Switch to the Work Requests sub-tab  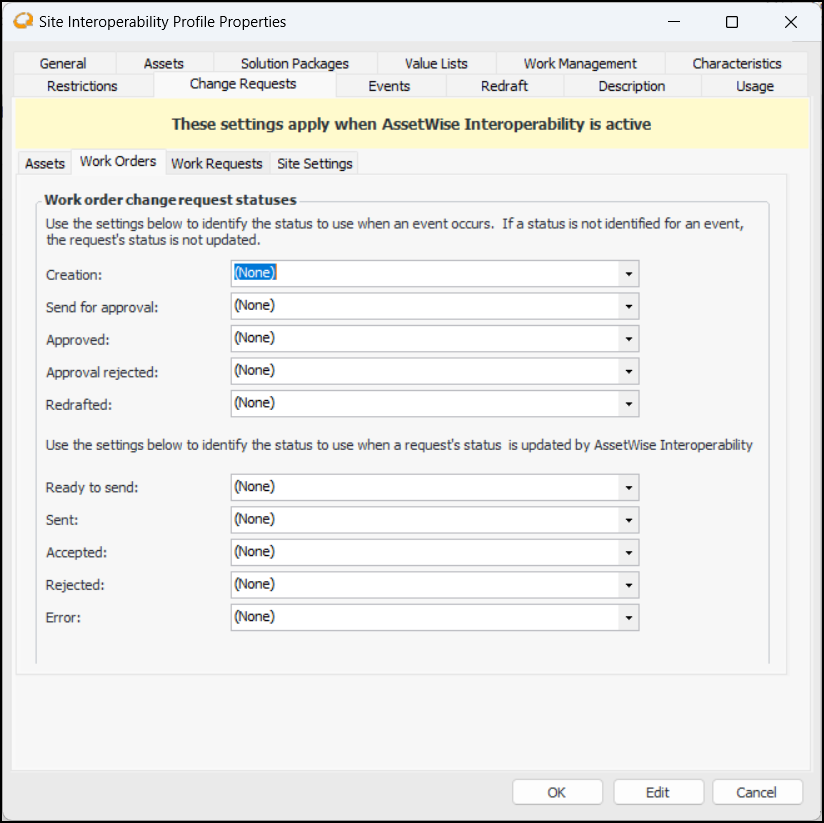coord(217,163)
